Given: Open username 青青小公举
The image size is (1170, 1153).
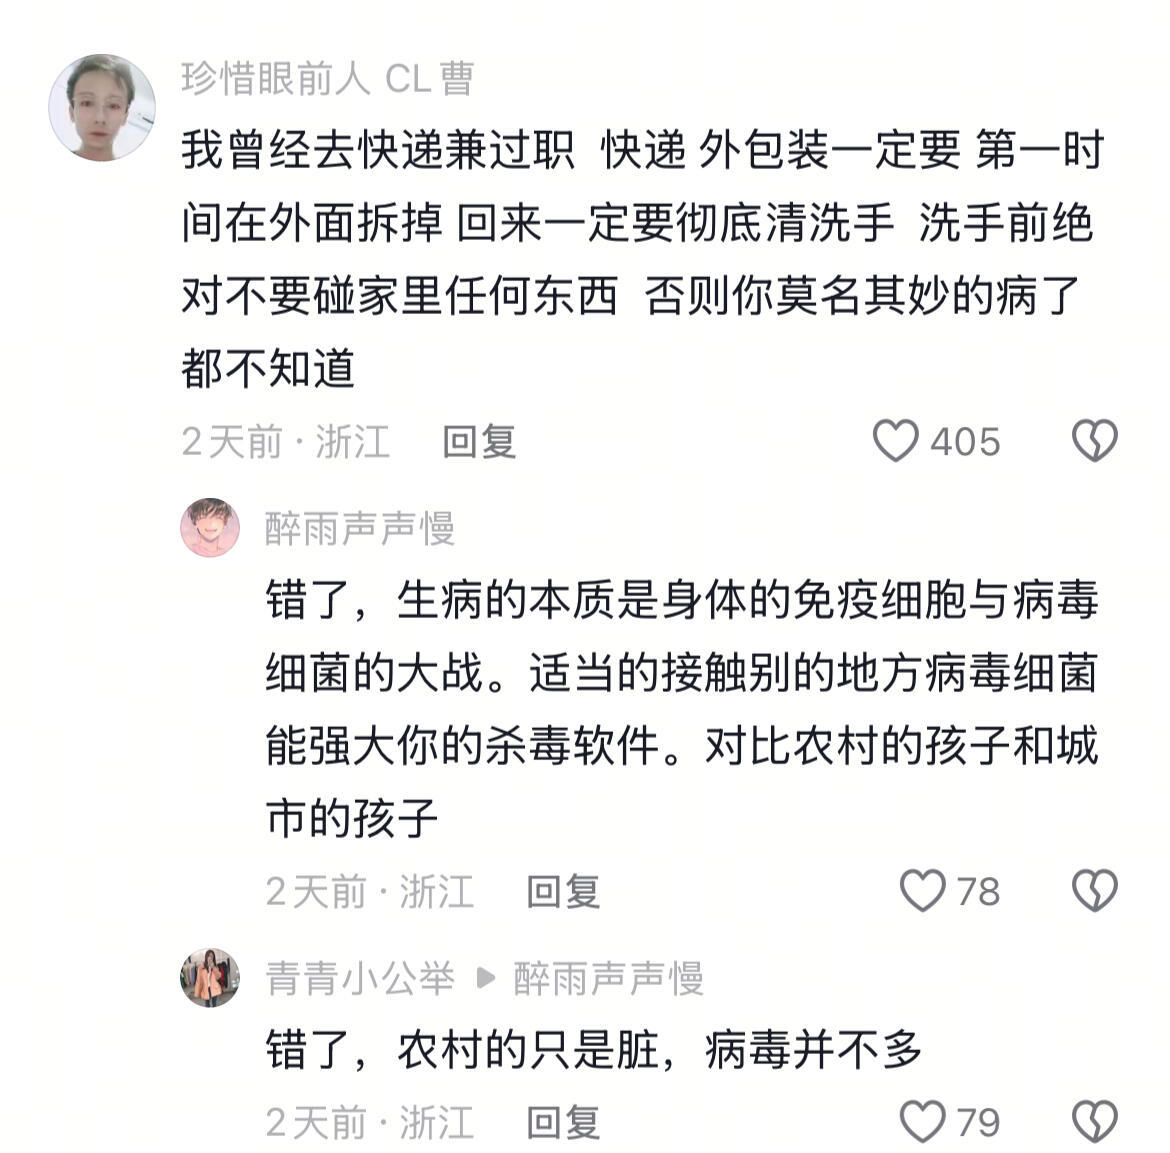Looking at the screenshot, I should pos(360,978).
